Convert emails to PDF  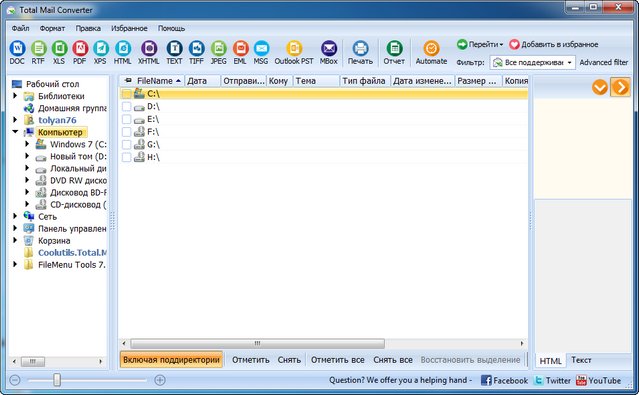pos(80,53)
